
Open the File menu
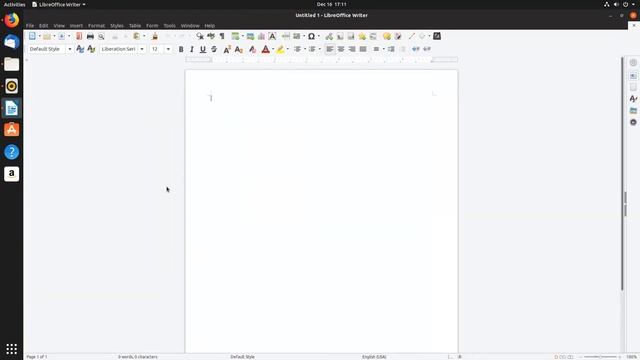30,26
